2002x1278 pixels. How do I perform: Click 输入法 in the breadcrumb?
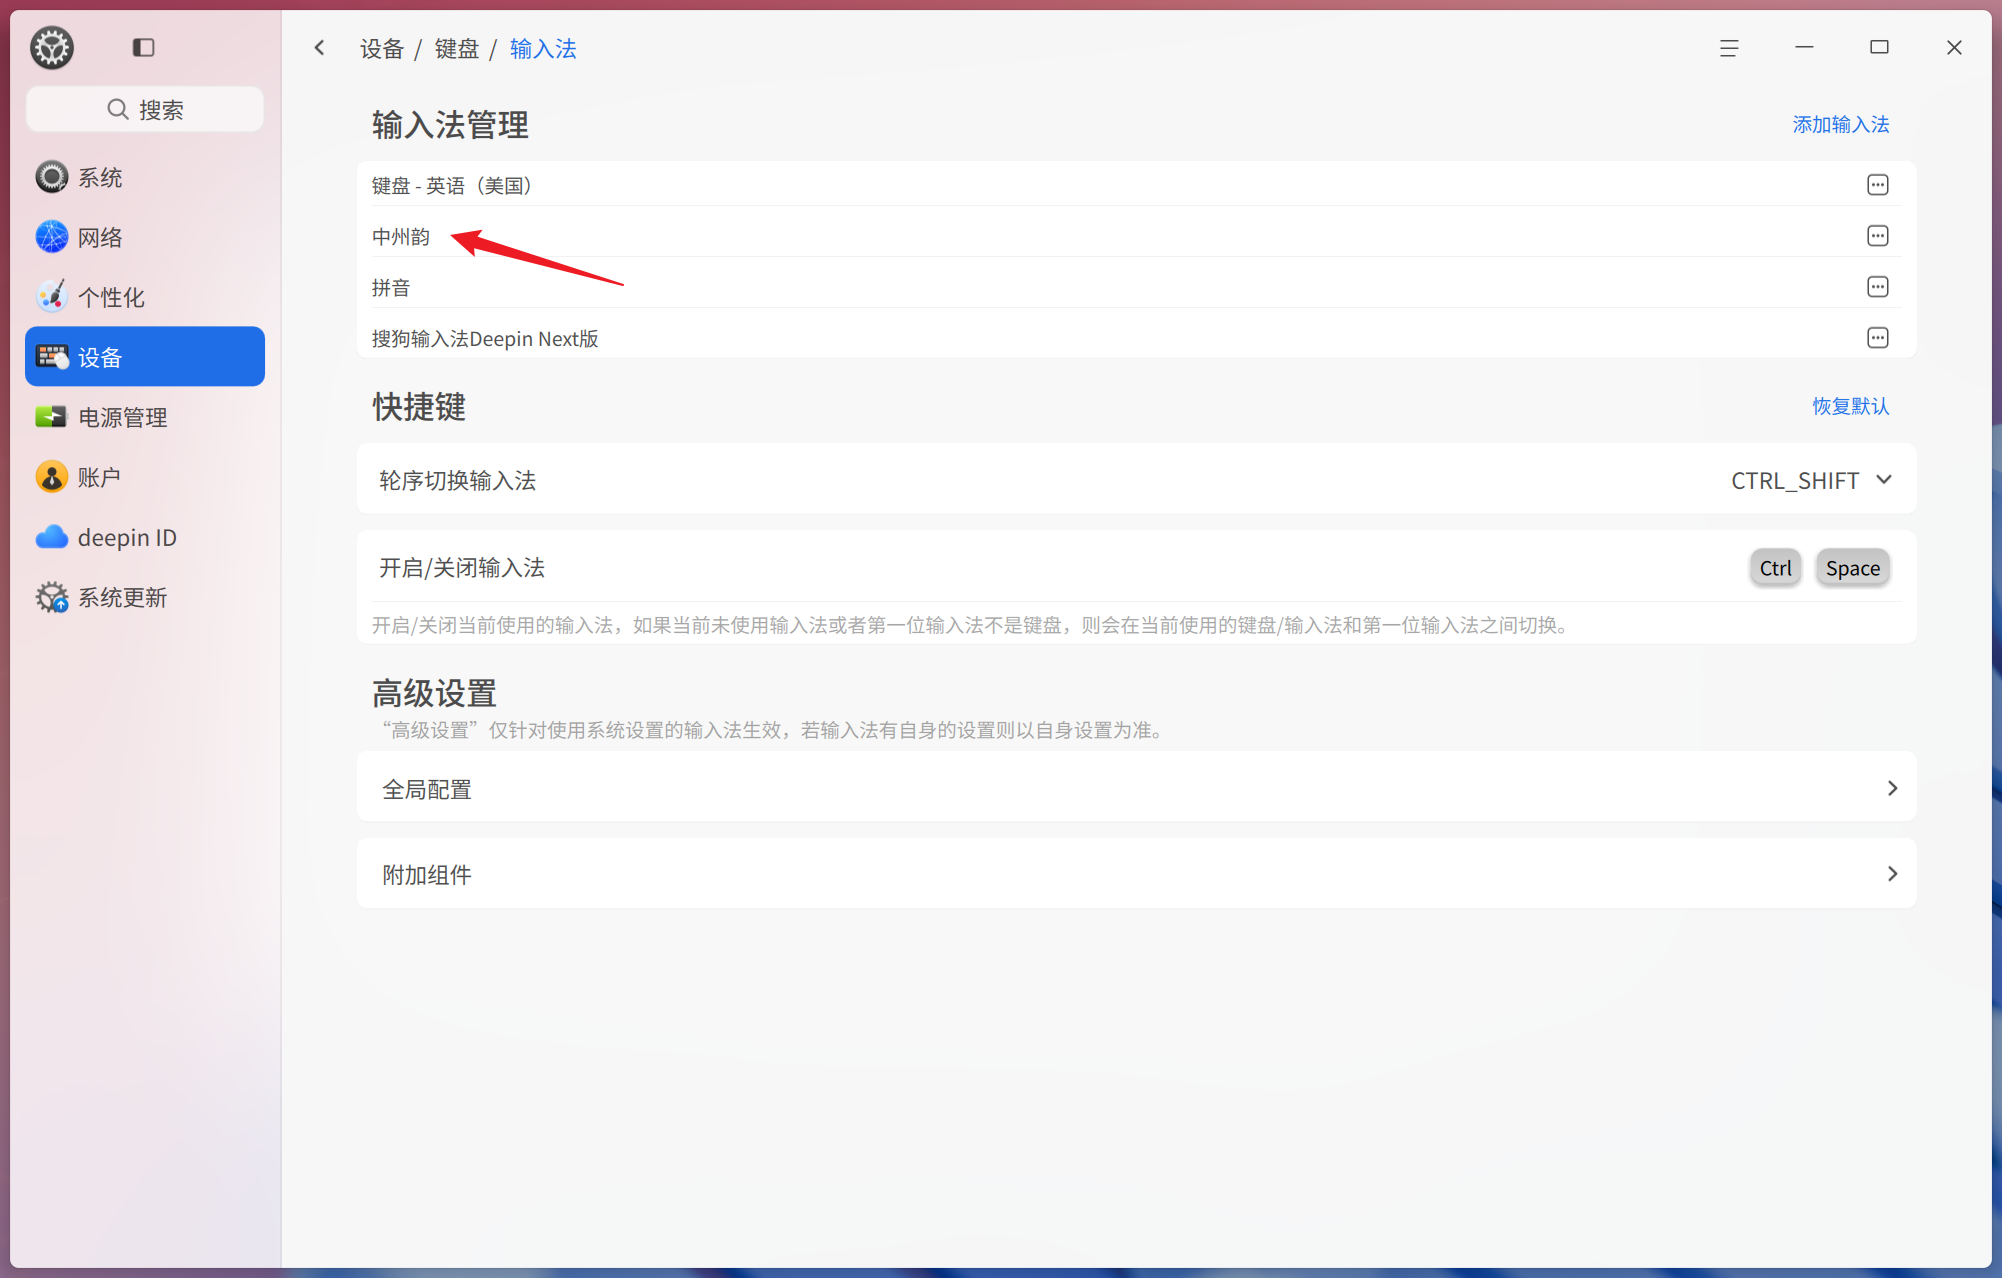pyautogui.click(x=543, y=49)
